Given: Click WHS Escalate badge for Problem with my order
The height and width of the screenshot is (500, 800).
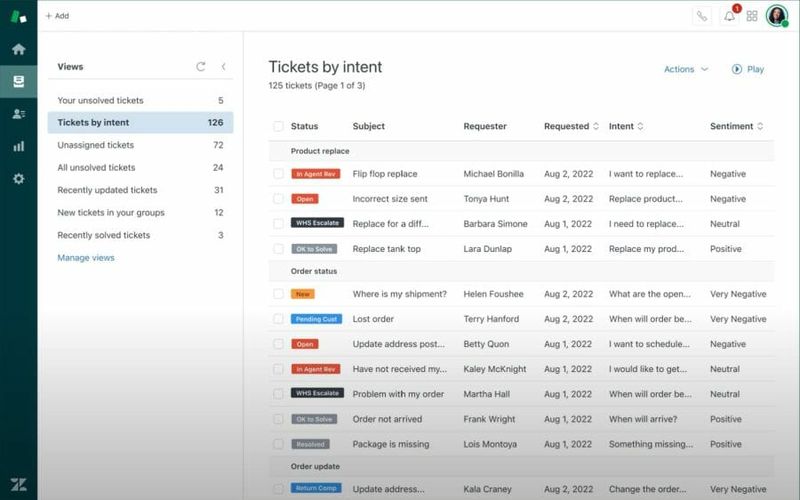Looking at the screenshot, I should pos(317,393).
